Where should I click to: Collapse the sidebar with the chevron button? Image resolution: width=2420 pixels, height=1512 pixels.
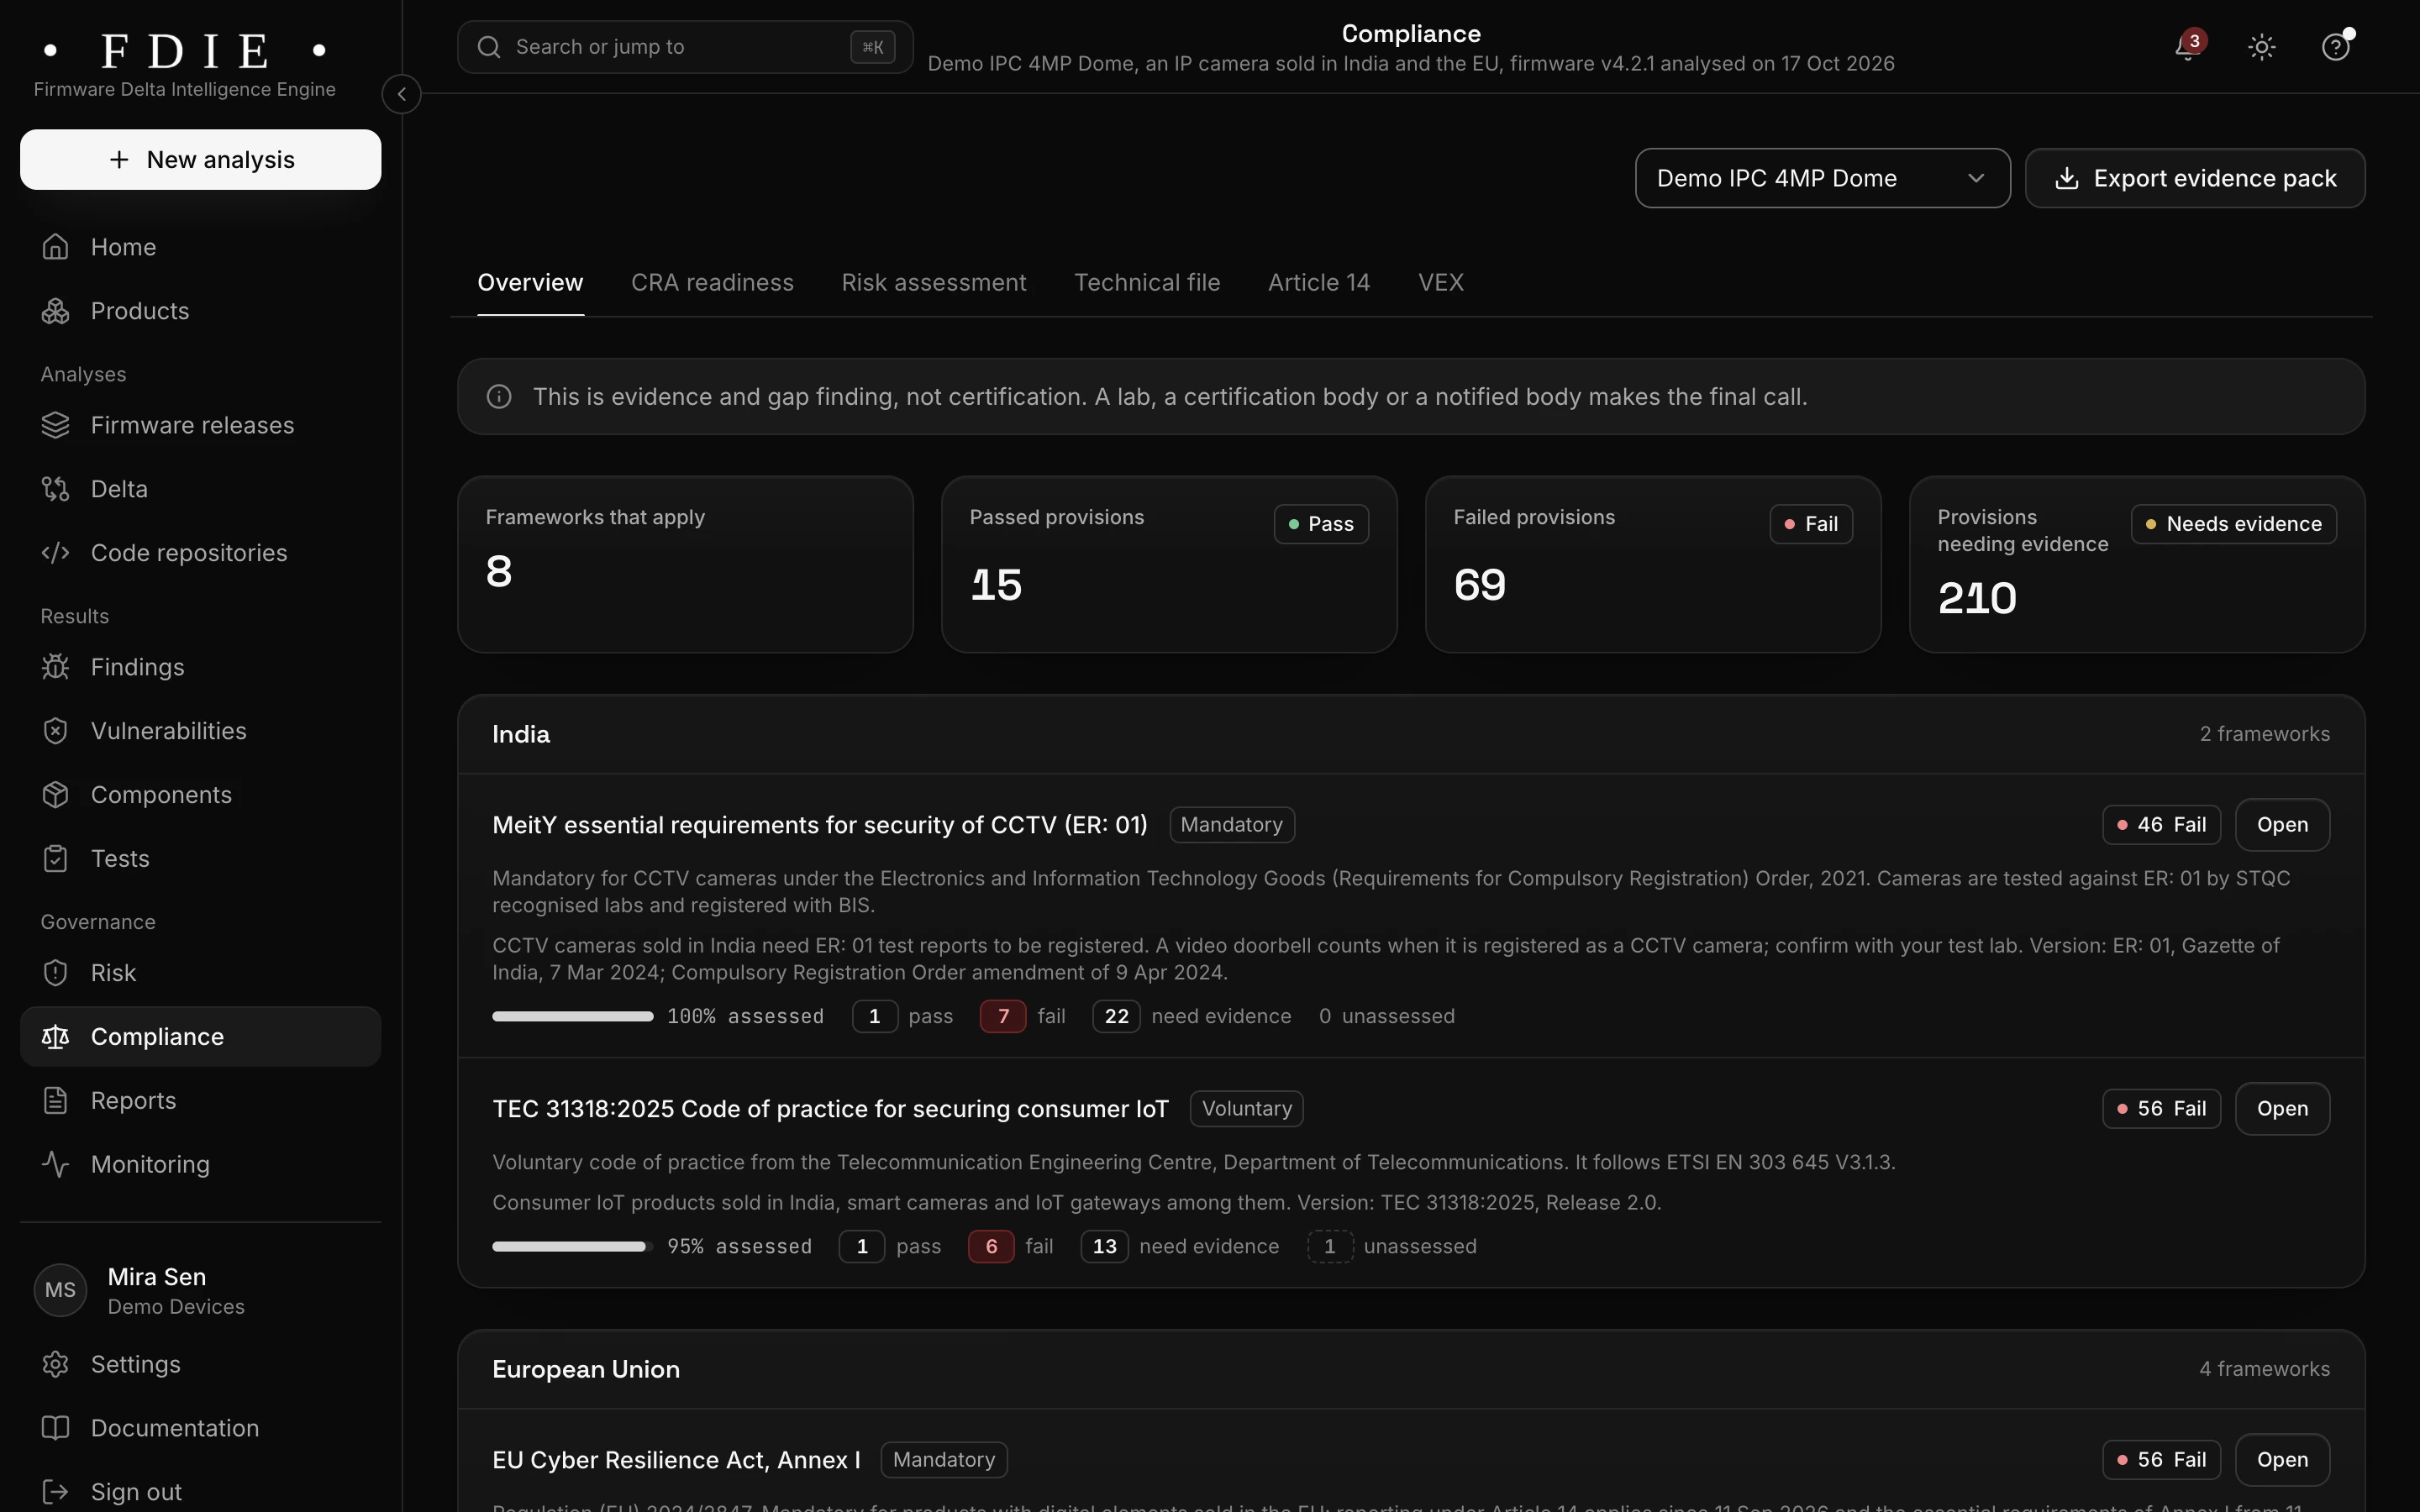pyautogui.click(x=402, y=94)
